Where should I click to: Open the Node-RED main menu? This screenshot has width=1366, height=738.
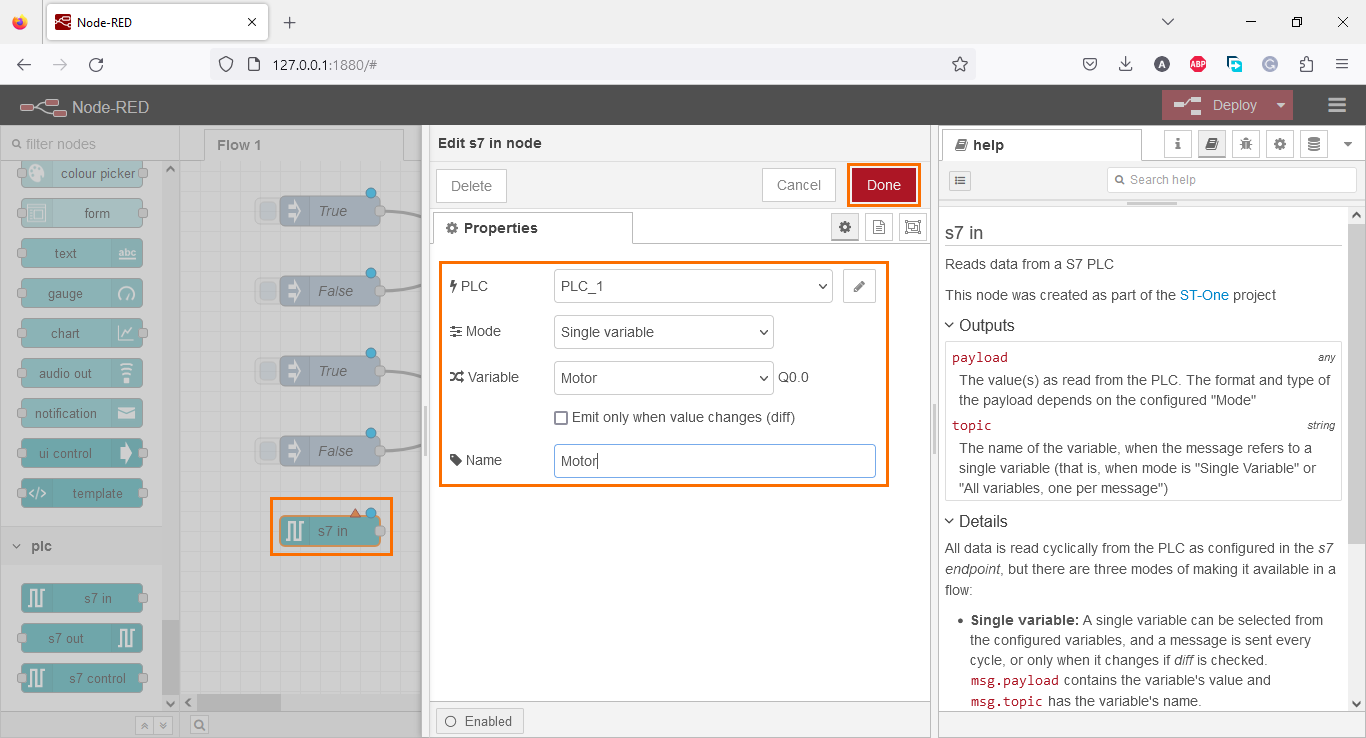point(1337,105)
